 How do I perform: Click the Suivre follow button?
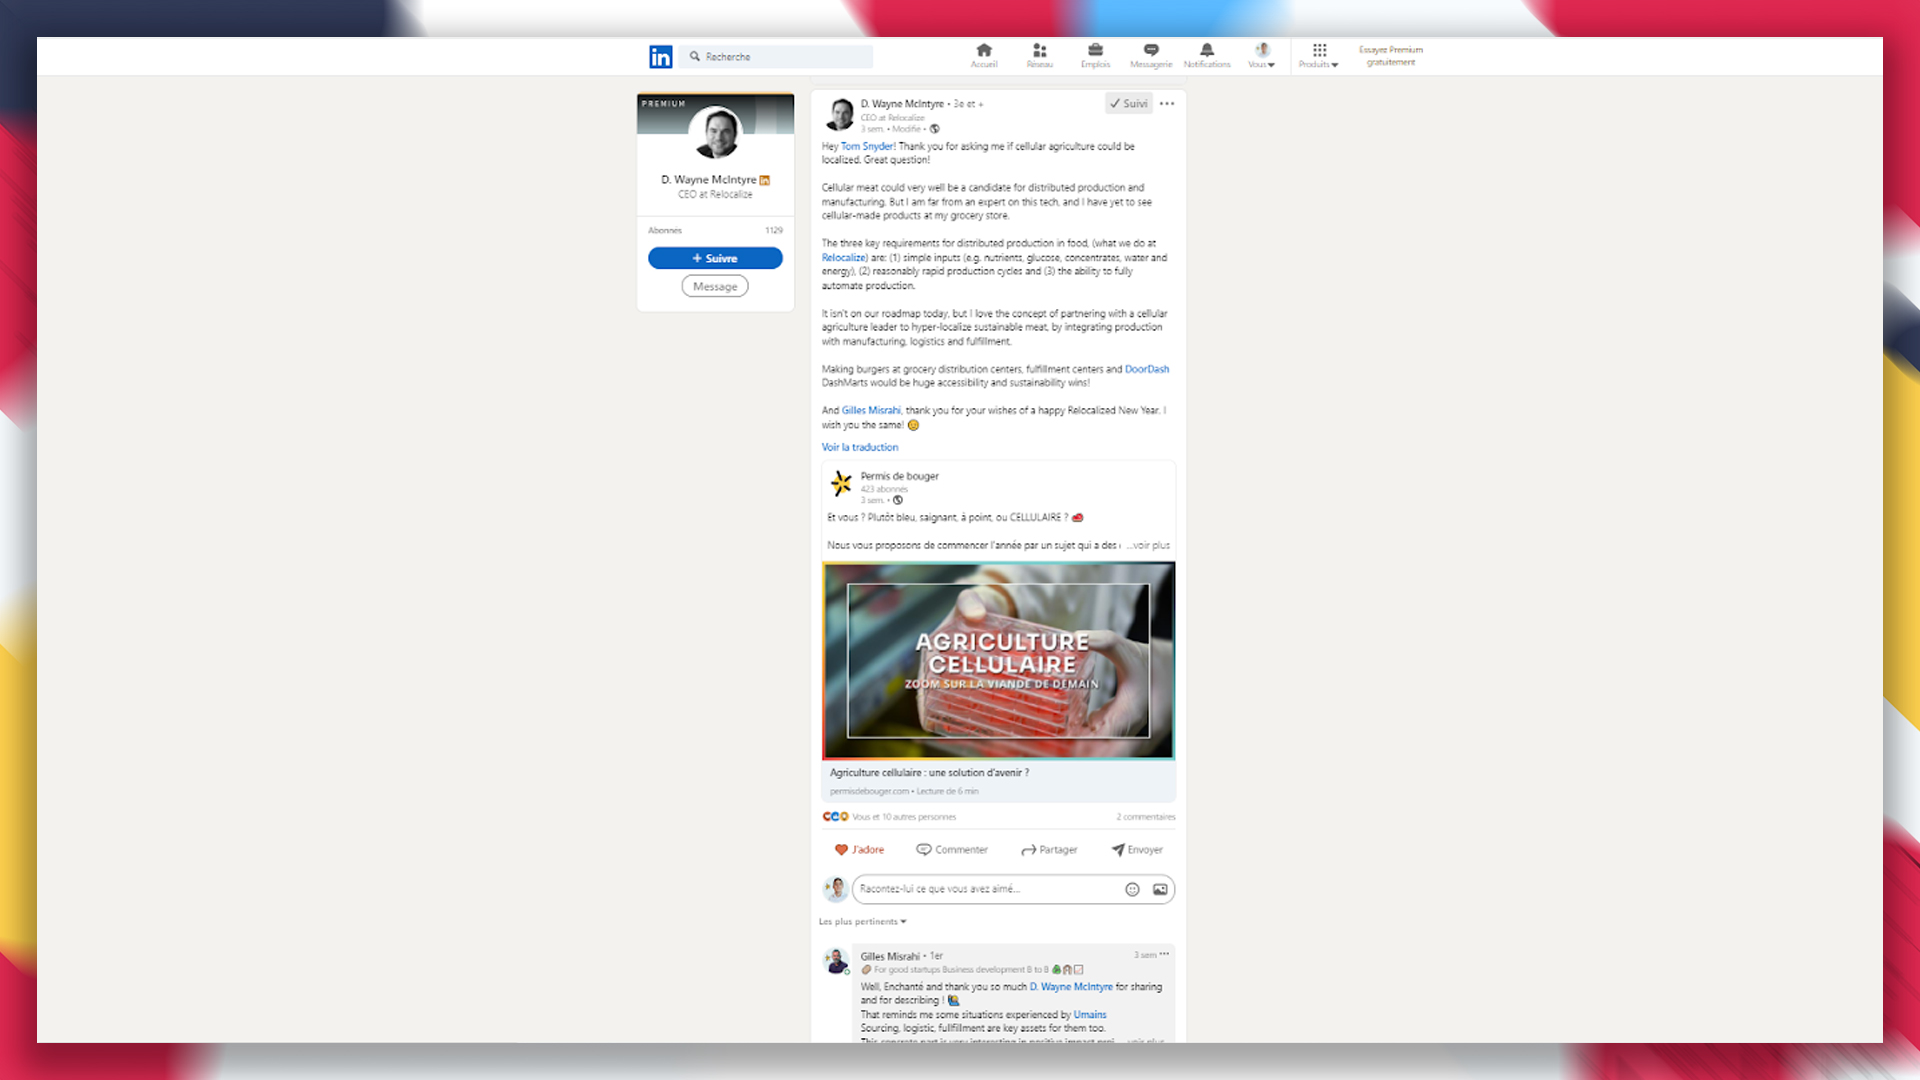(x=715, y=258)
